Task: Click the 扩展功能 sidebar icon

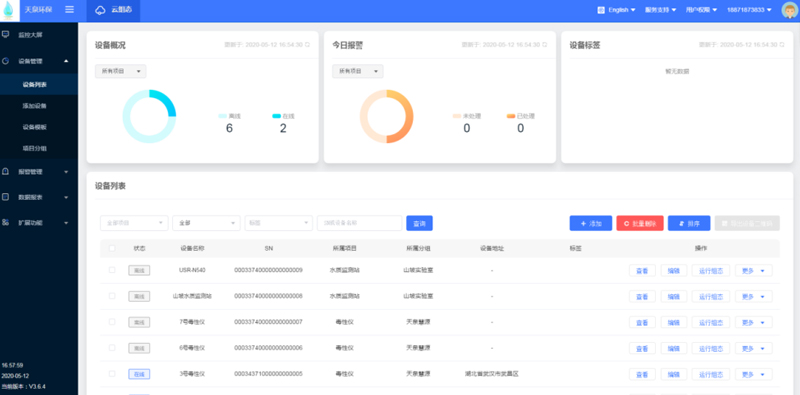Action: click(x=6, y=223)
